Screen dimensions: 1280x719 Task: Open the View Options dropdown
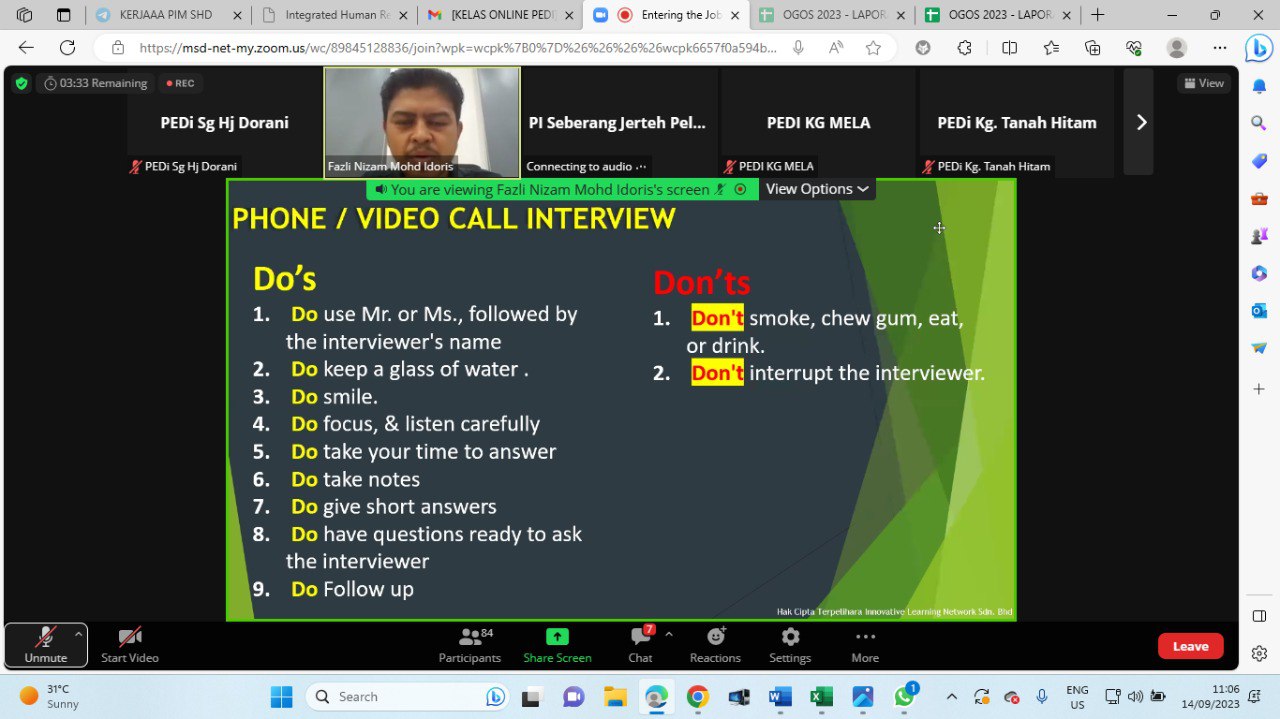[817, 189]
